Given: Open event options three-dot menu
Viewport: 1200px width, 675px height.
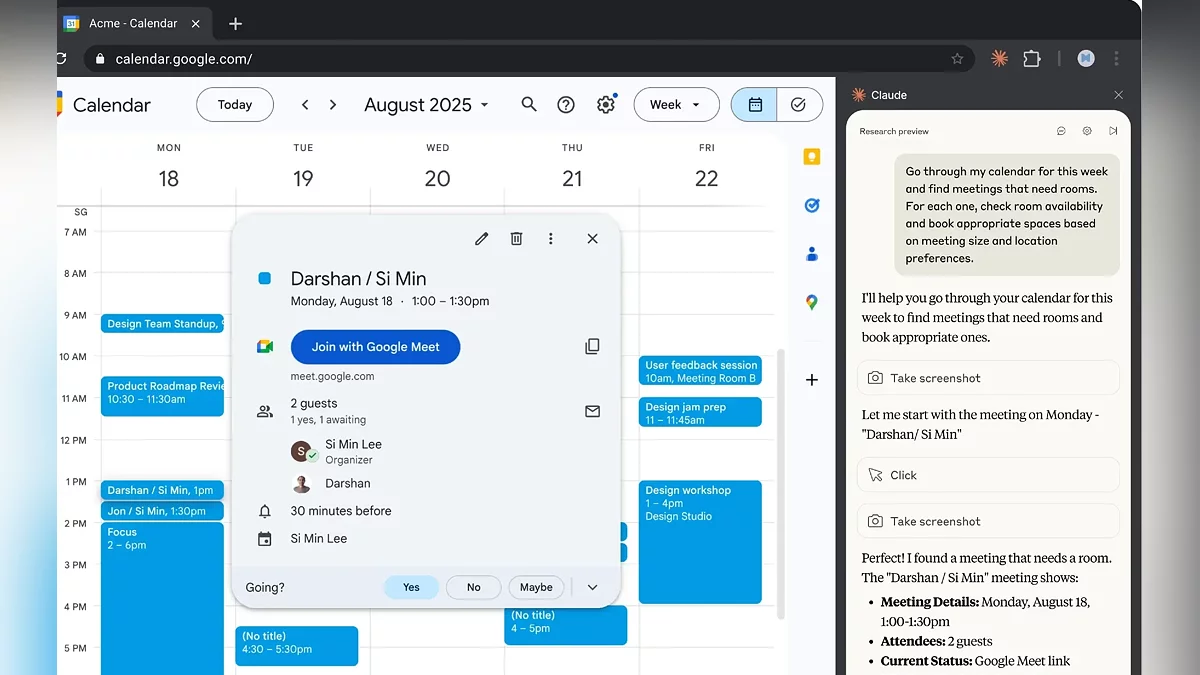Looking at the screenshot, I should pyautogui.click(x=550, y=239).
